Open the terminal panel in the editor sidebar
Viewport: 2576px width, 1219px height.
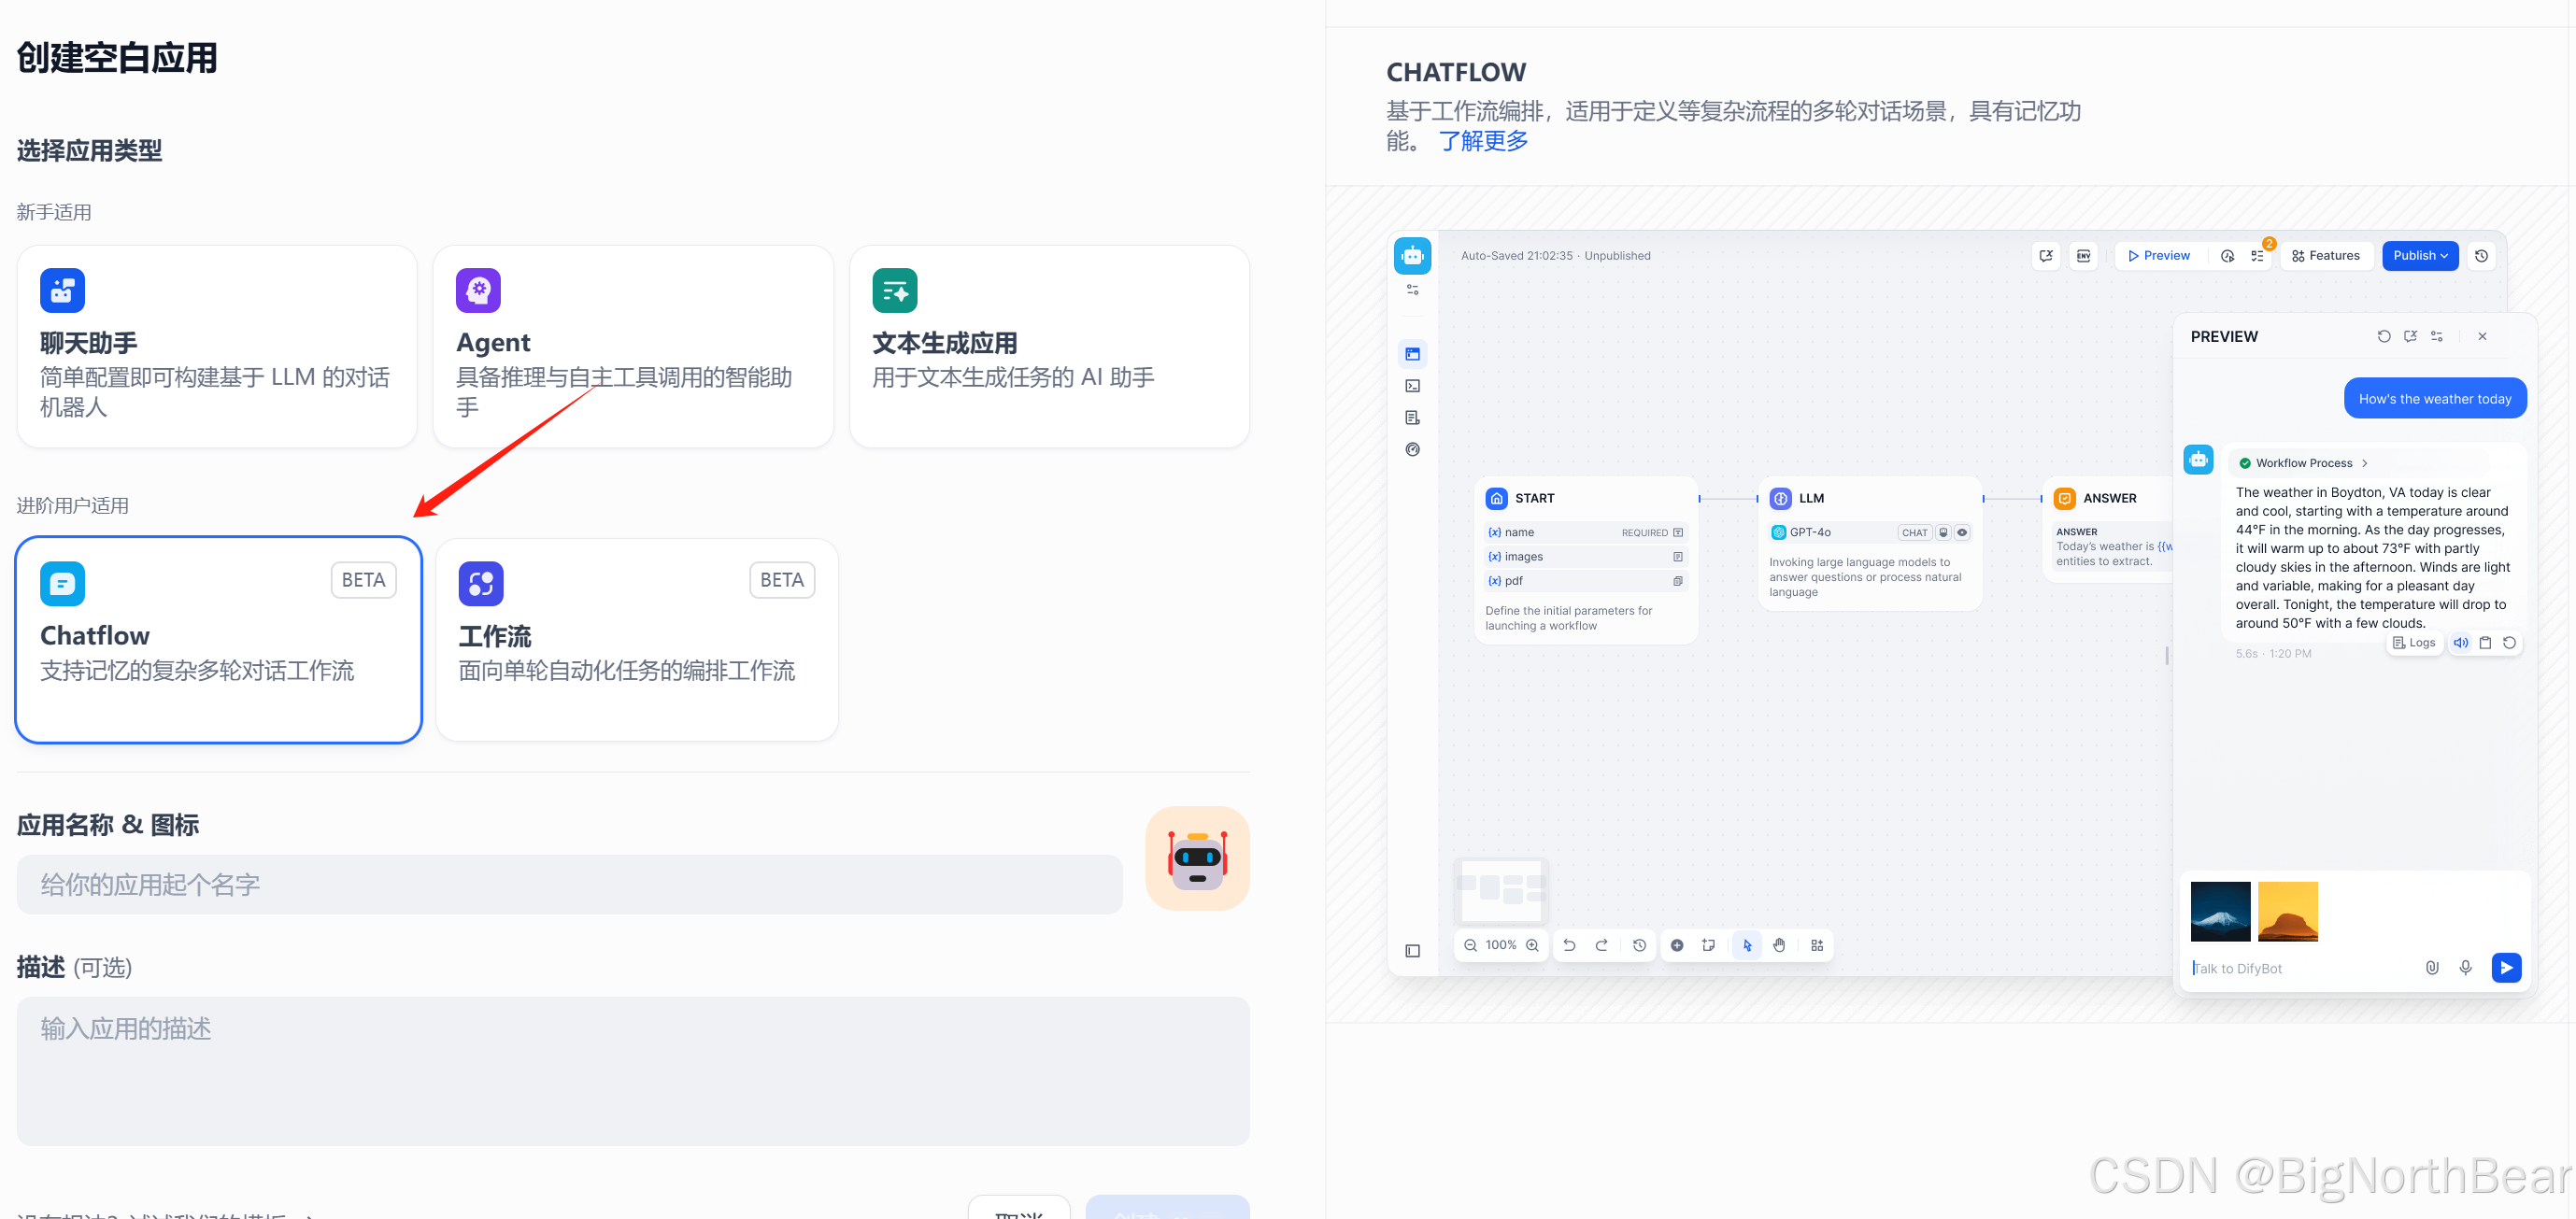click(1413, 386)
